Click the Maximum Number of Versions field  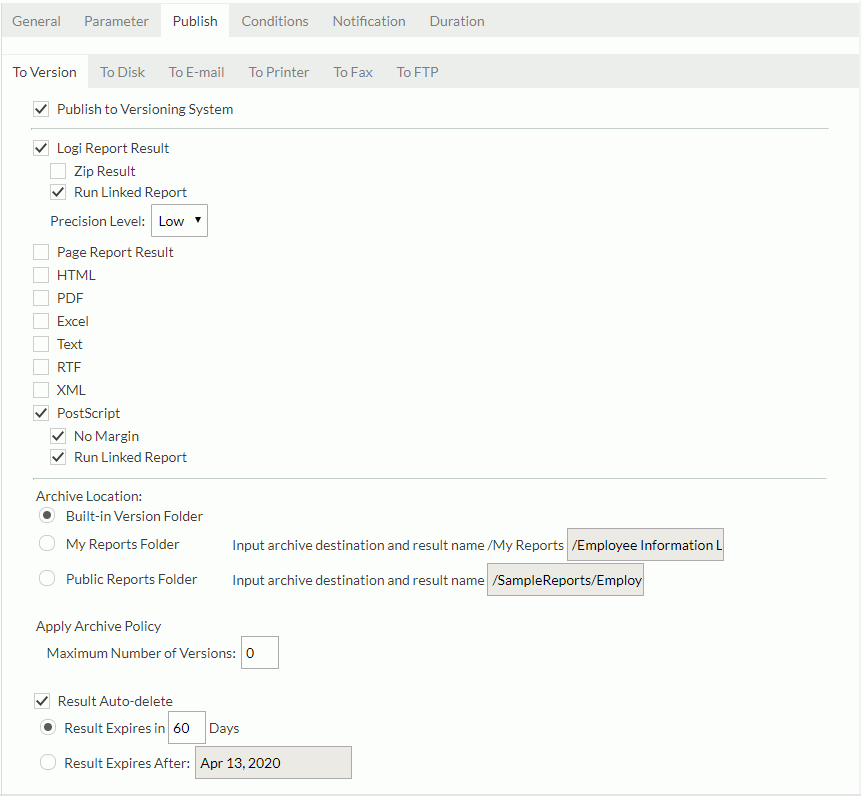click(x=259, y=652)
